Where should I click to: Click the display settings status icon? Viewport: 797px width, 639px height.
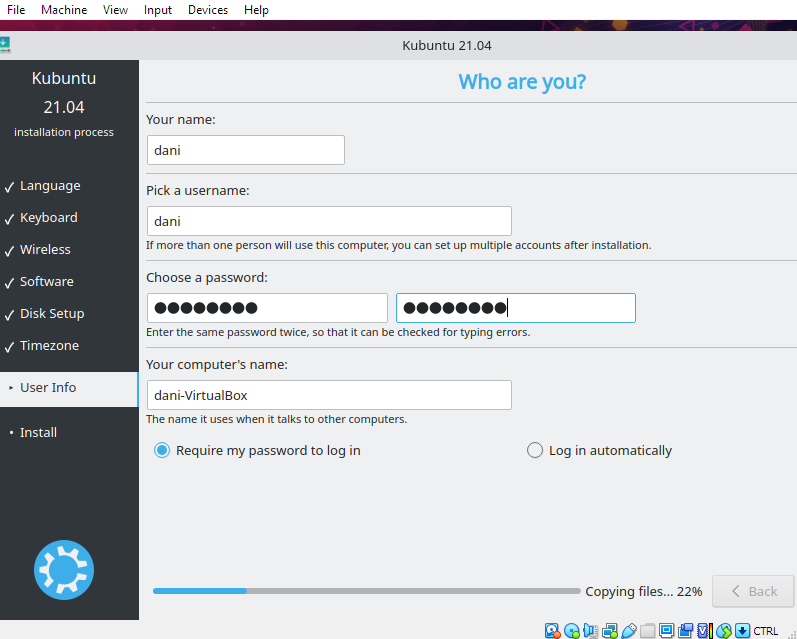point(666,631)
